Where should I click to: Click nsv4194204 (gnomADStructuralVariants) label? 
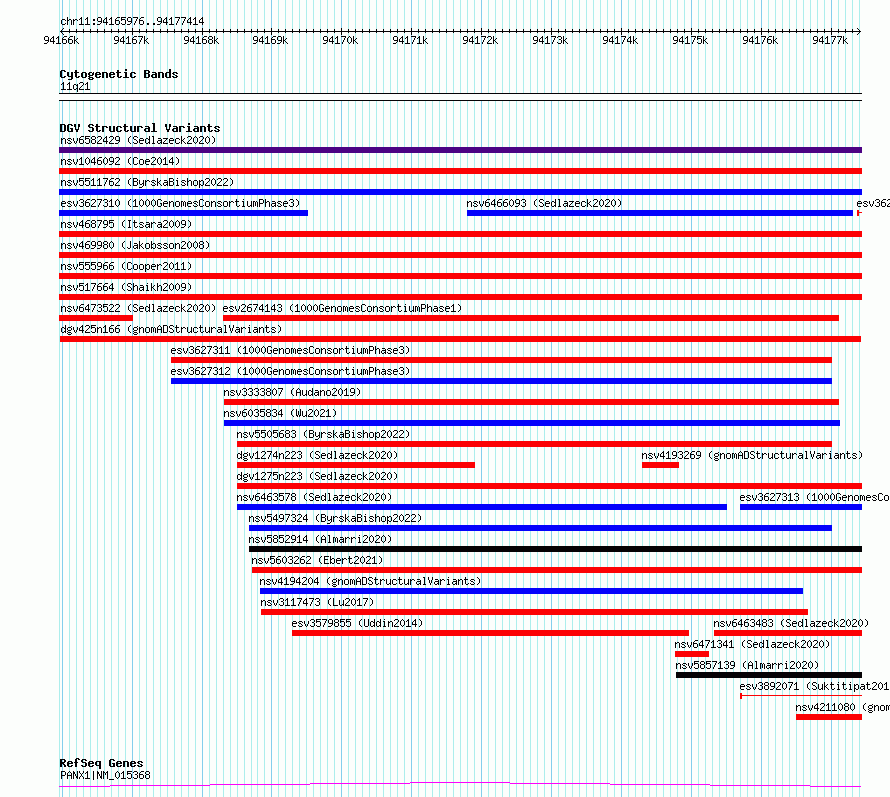370,581
